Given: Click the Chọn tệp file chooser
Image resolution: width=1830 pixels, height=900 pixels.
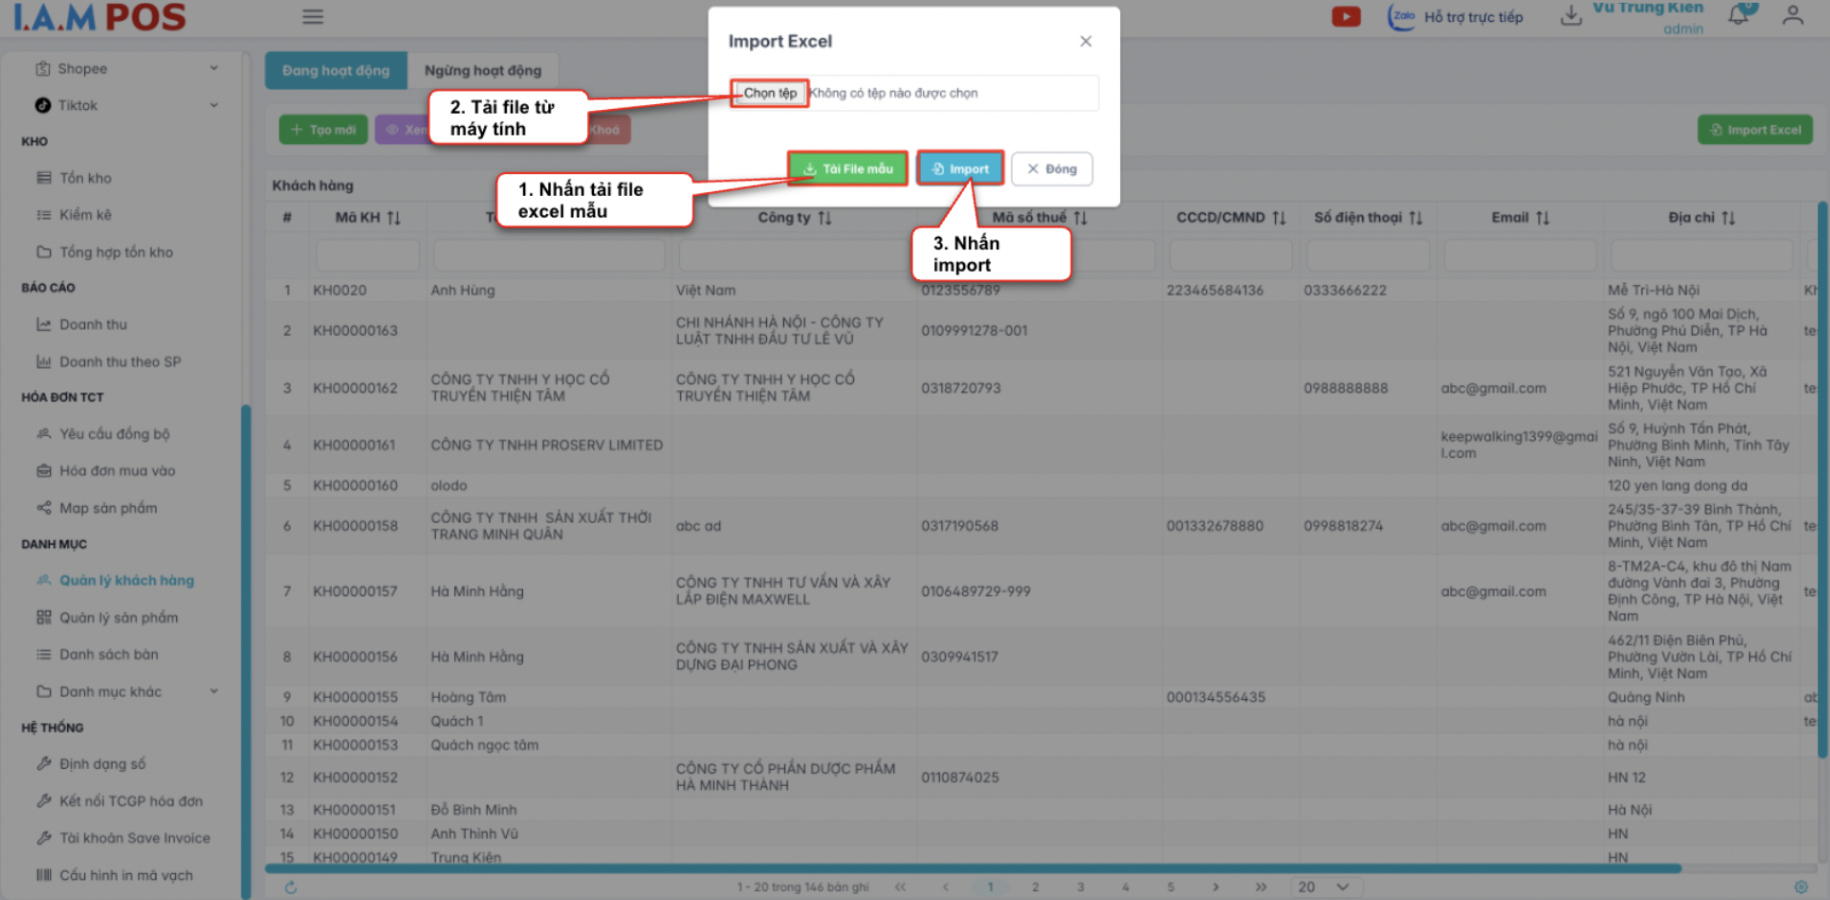Looking at the screenshot, I should pyautogui.click(x=769, y=93).
